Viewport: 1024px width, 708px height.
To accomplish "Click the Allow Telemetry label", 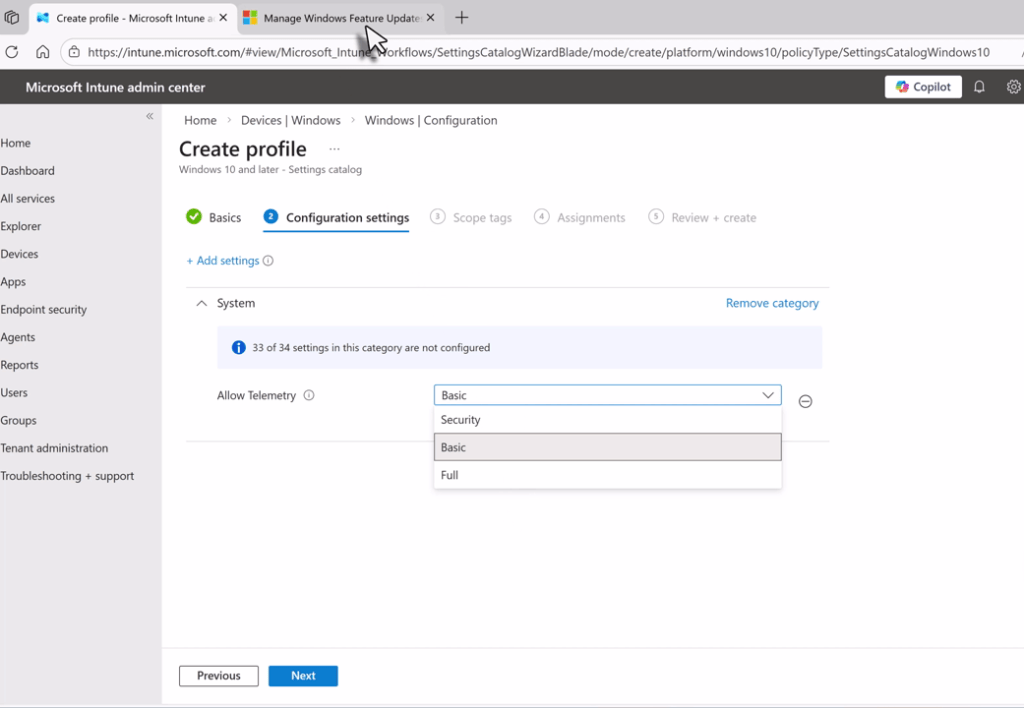I will point(256,395).
